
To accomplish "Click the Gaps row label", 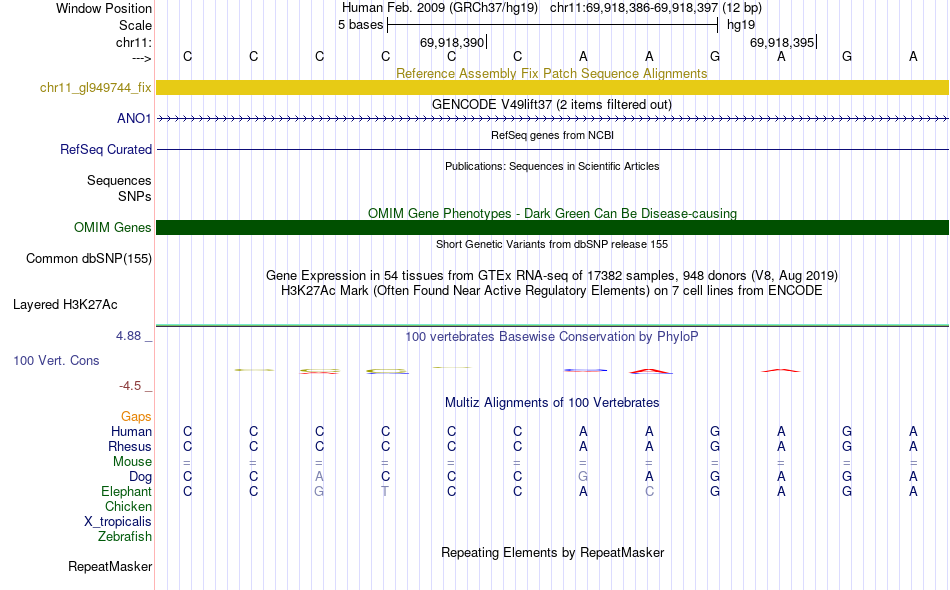I will pos(136,416).
